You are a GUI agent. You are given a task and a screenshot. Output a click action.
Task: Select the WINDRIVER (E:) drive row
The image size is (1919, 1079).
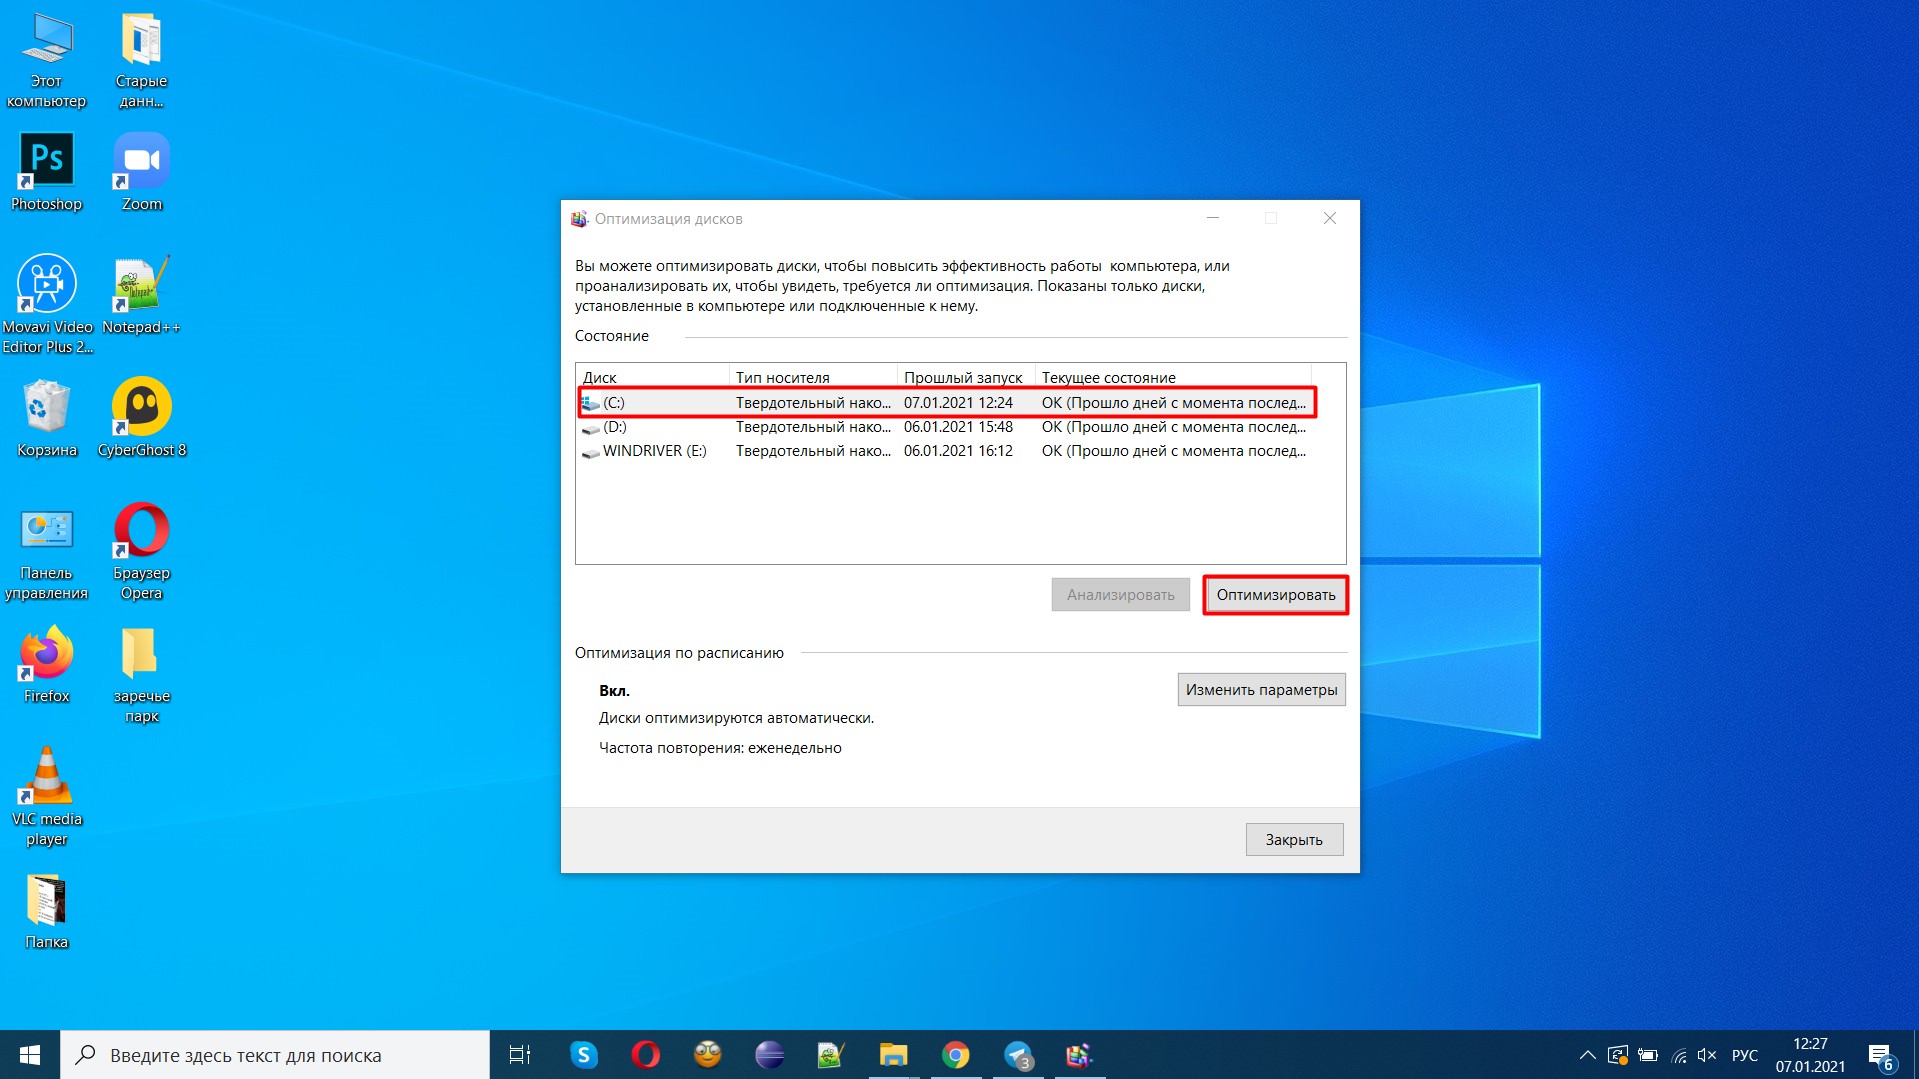pyautogui.click(x=654, y=451)
